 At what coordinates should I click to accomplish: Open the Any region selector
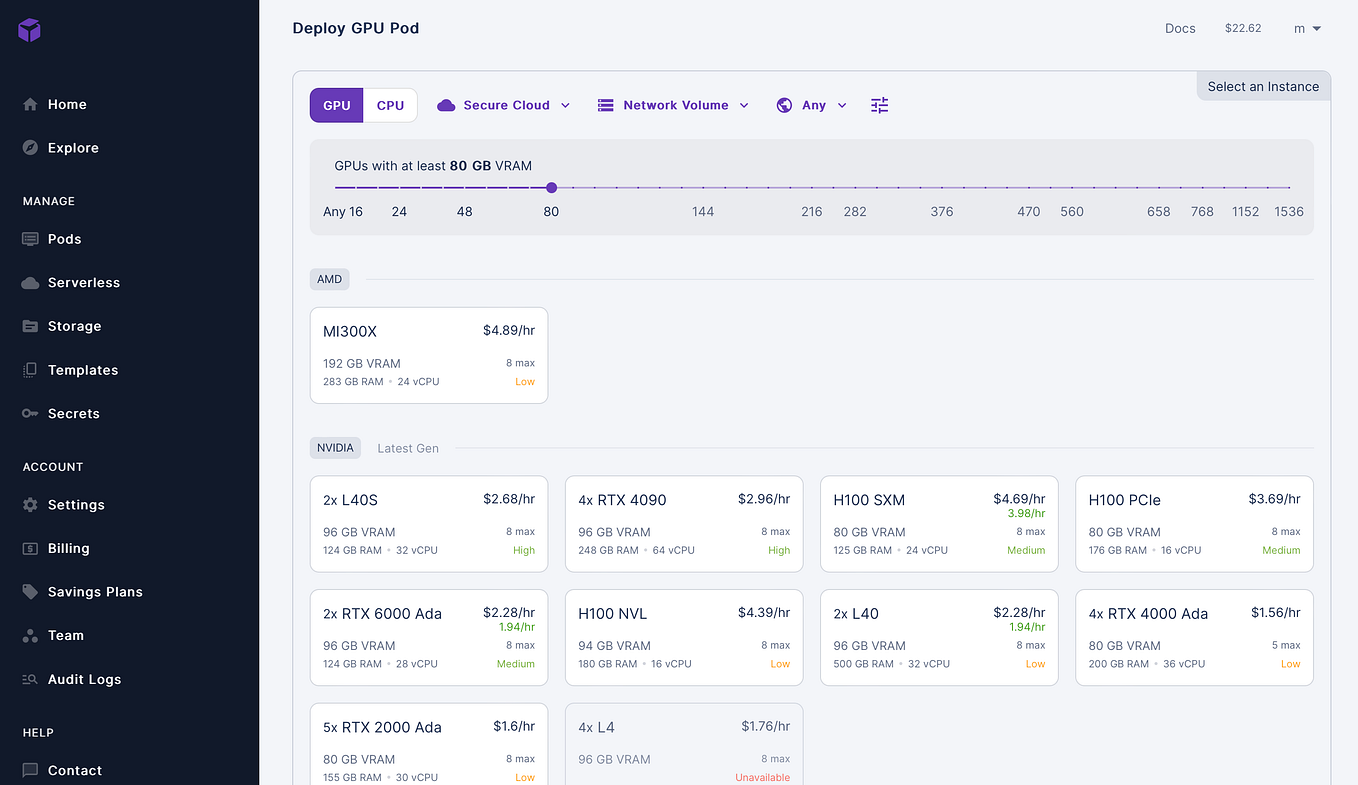[811, 105]
